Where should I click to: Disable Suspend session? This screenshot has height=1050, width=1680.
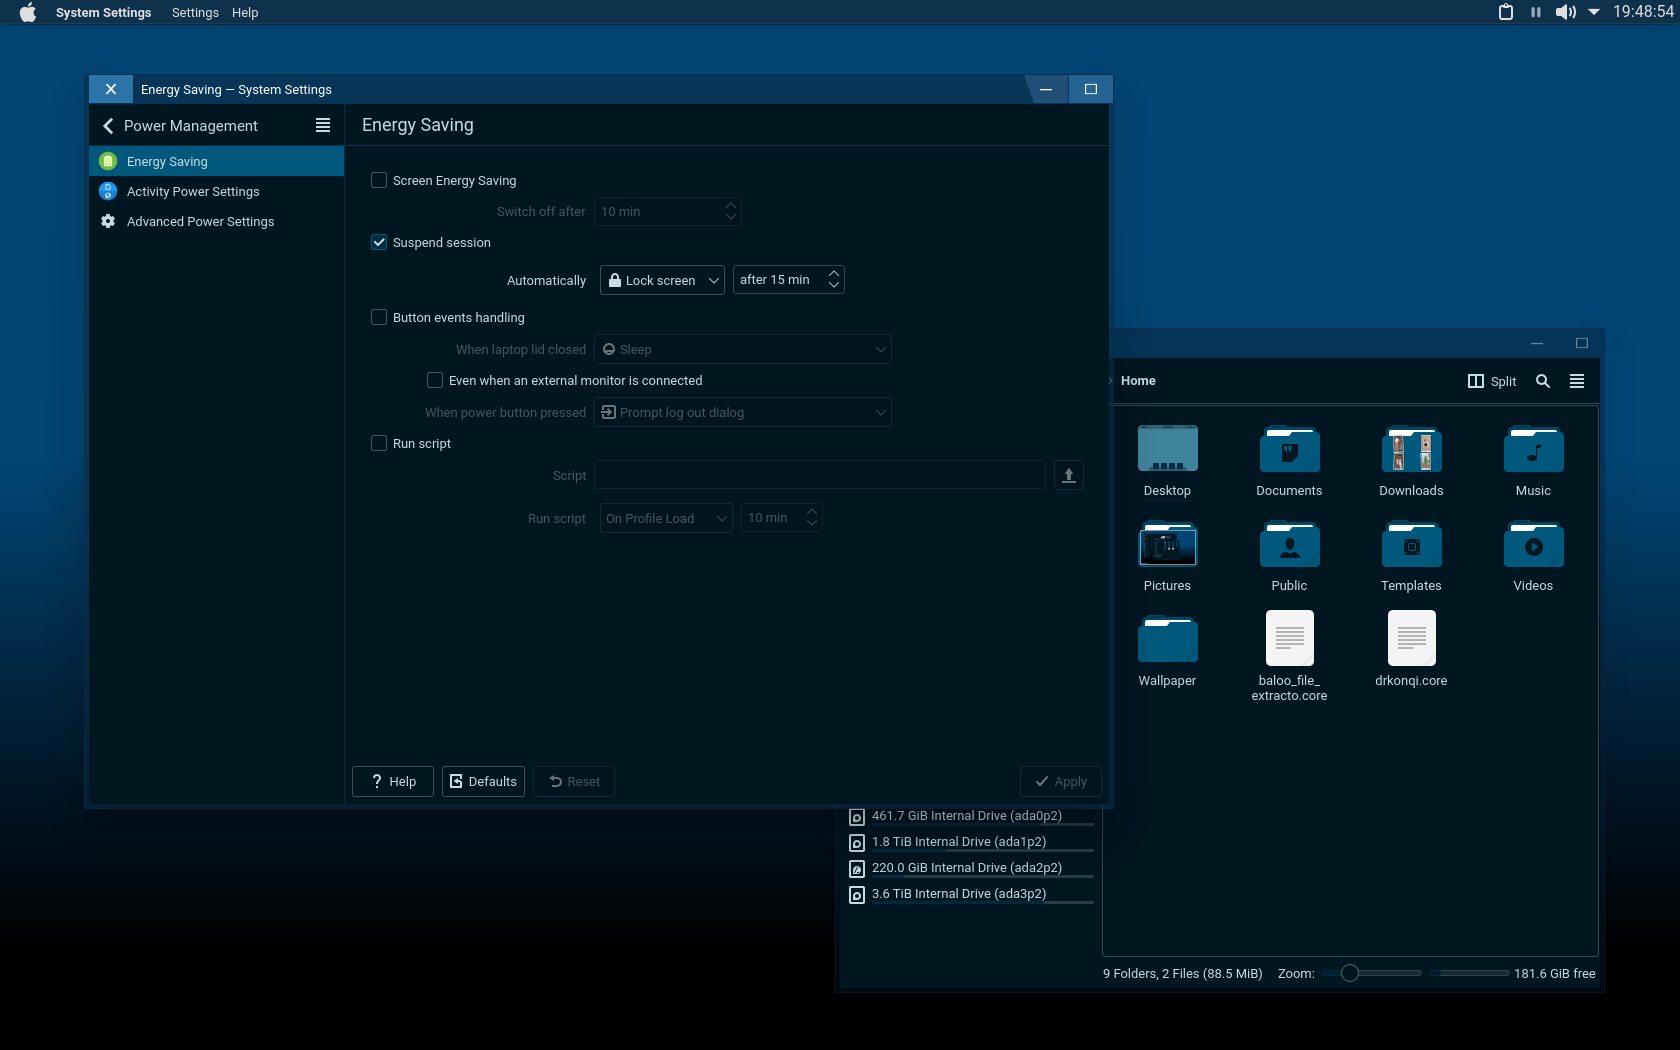click(379, 242)
